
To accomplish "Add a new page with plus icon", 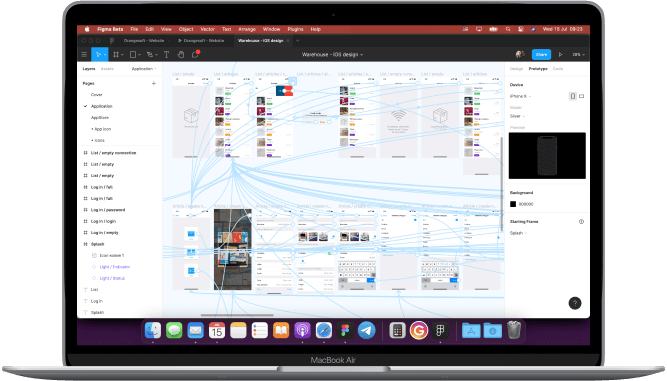I will click(154, 83).
